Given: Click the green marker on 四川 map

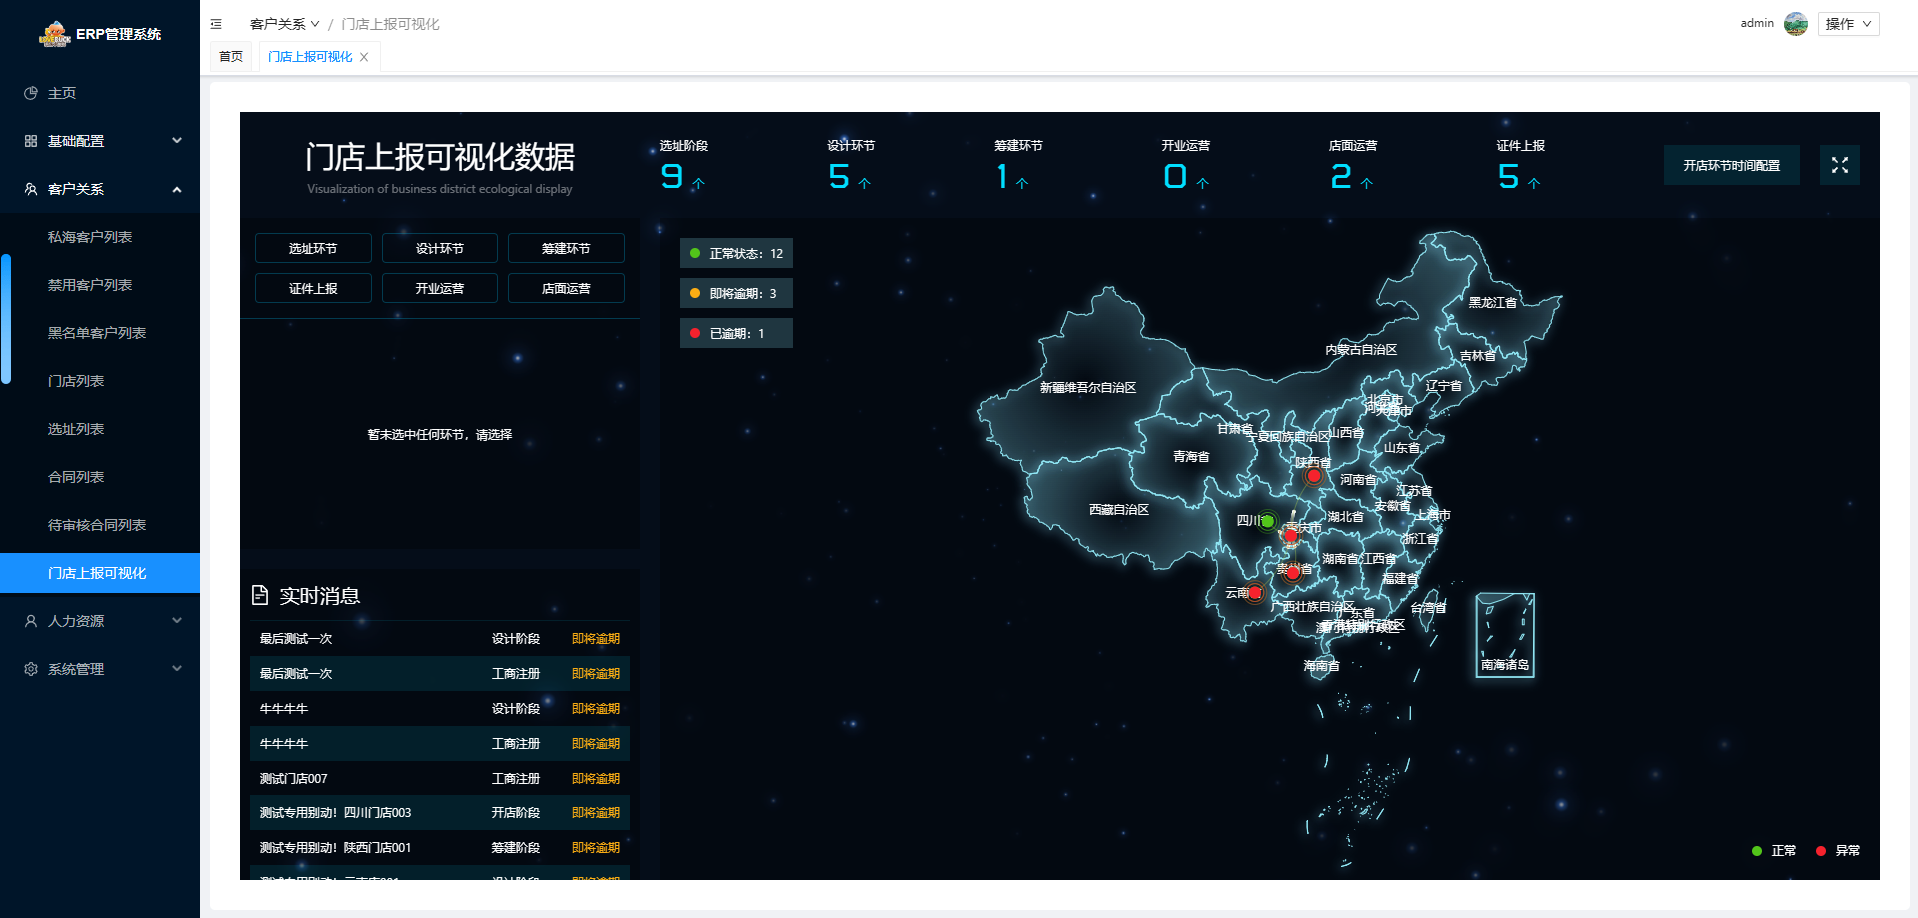Looking at the screenshot, I should click(x=1267, y=521).
